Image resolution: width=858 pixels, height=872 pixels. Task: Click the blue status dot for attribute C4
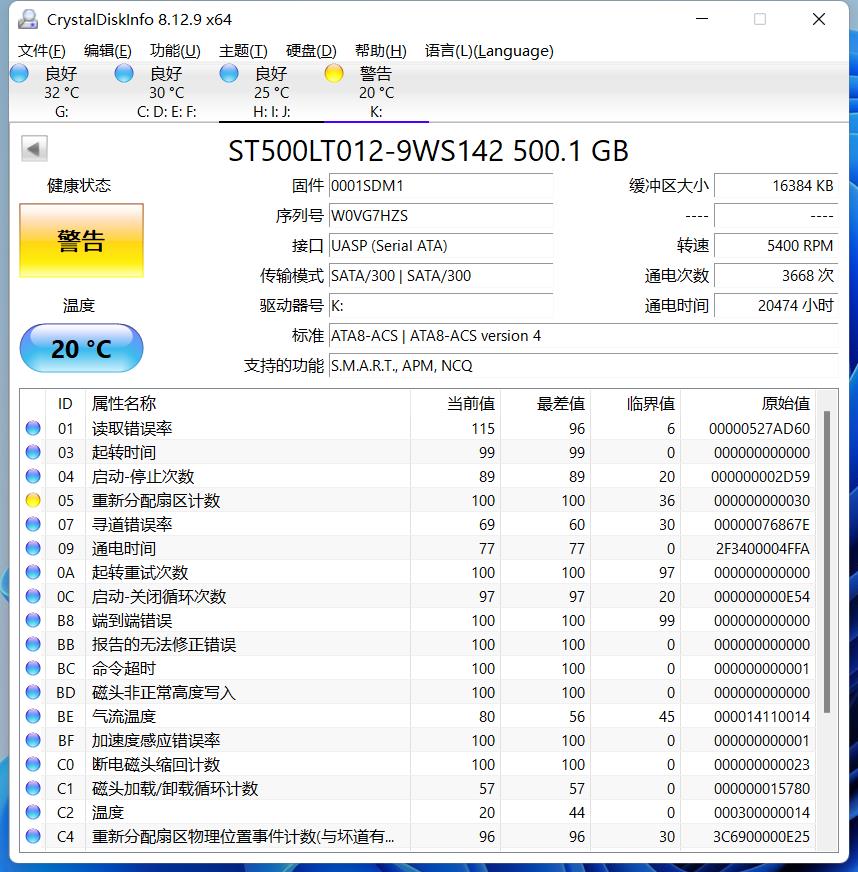[x=33, y=836]
